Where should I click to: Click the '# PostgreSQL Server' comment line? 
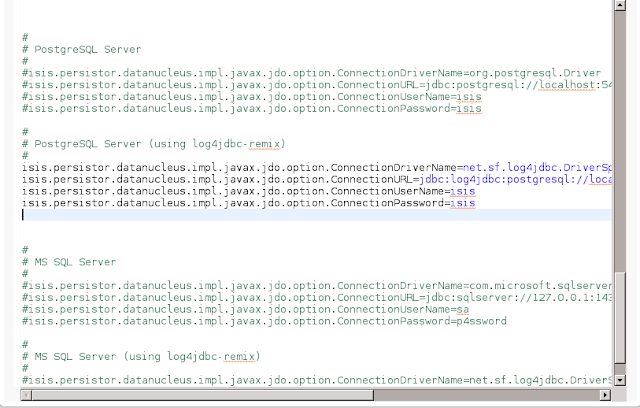(82, 49)
